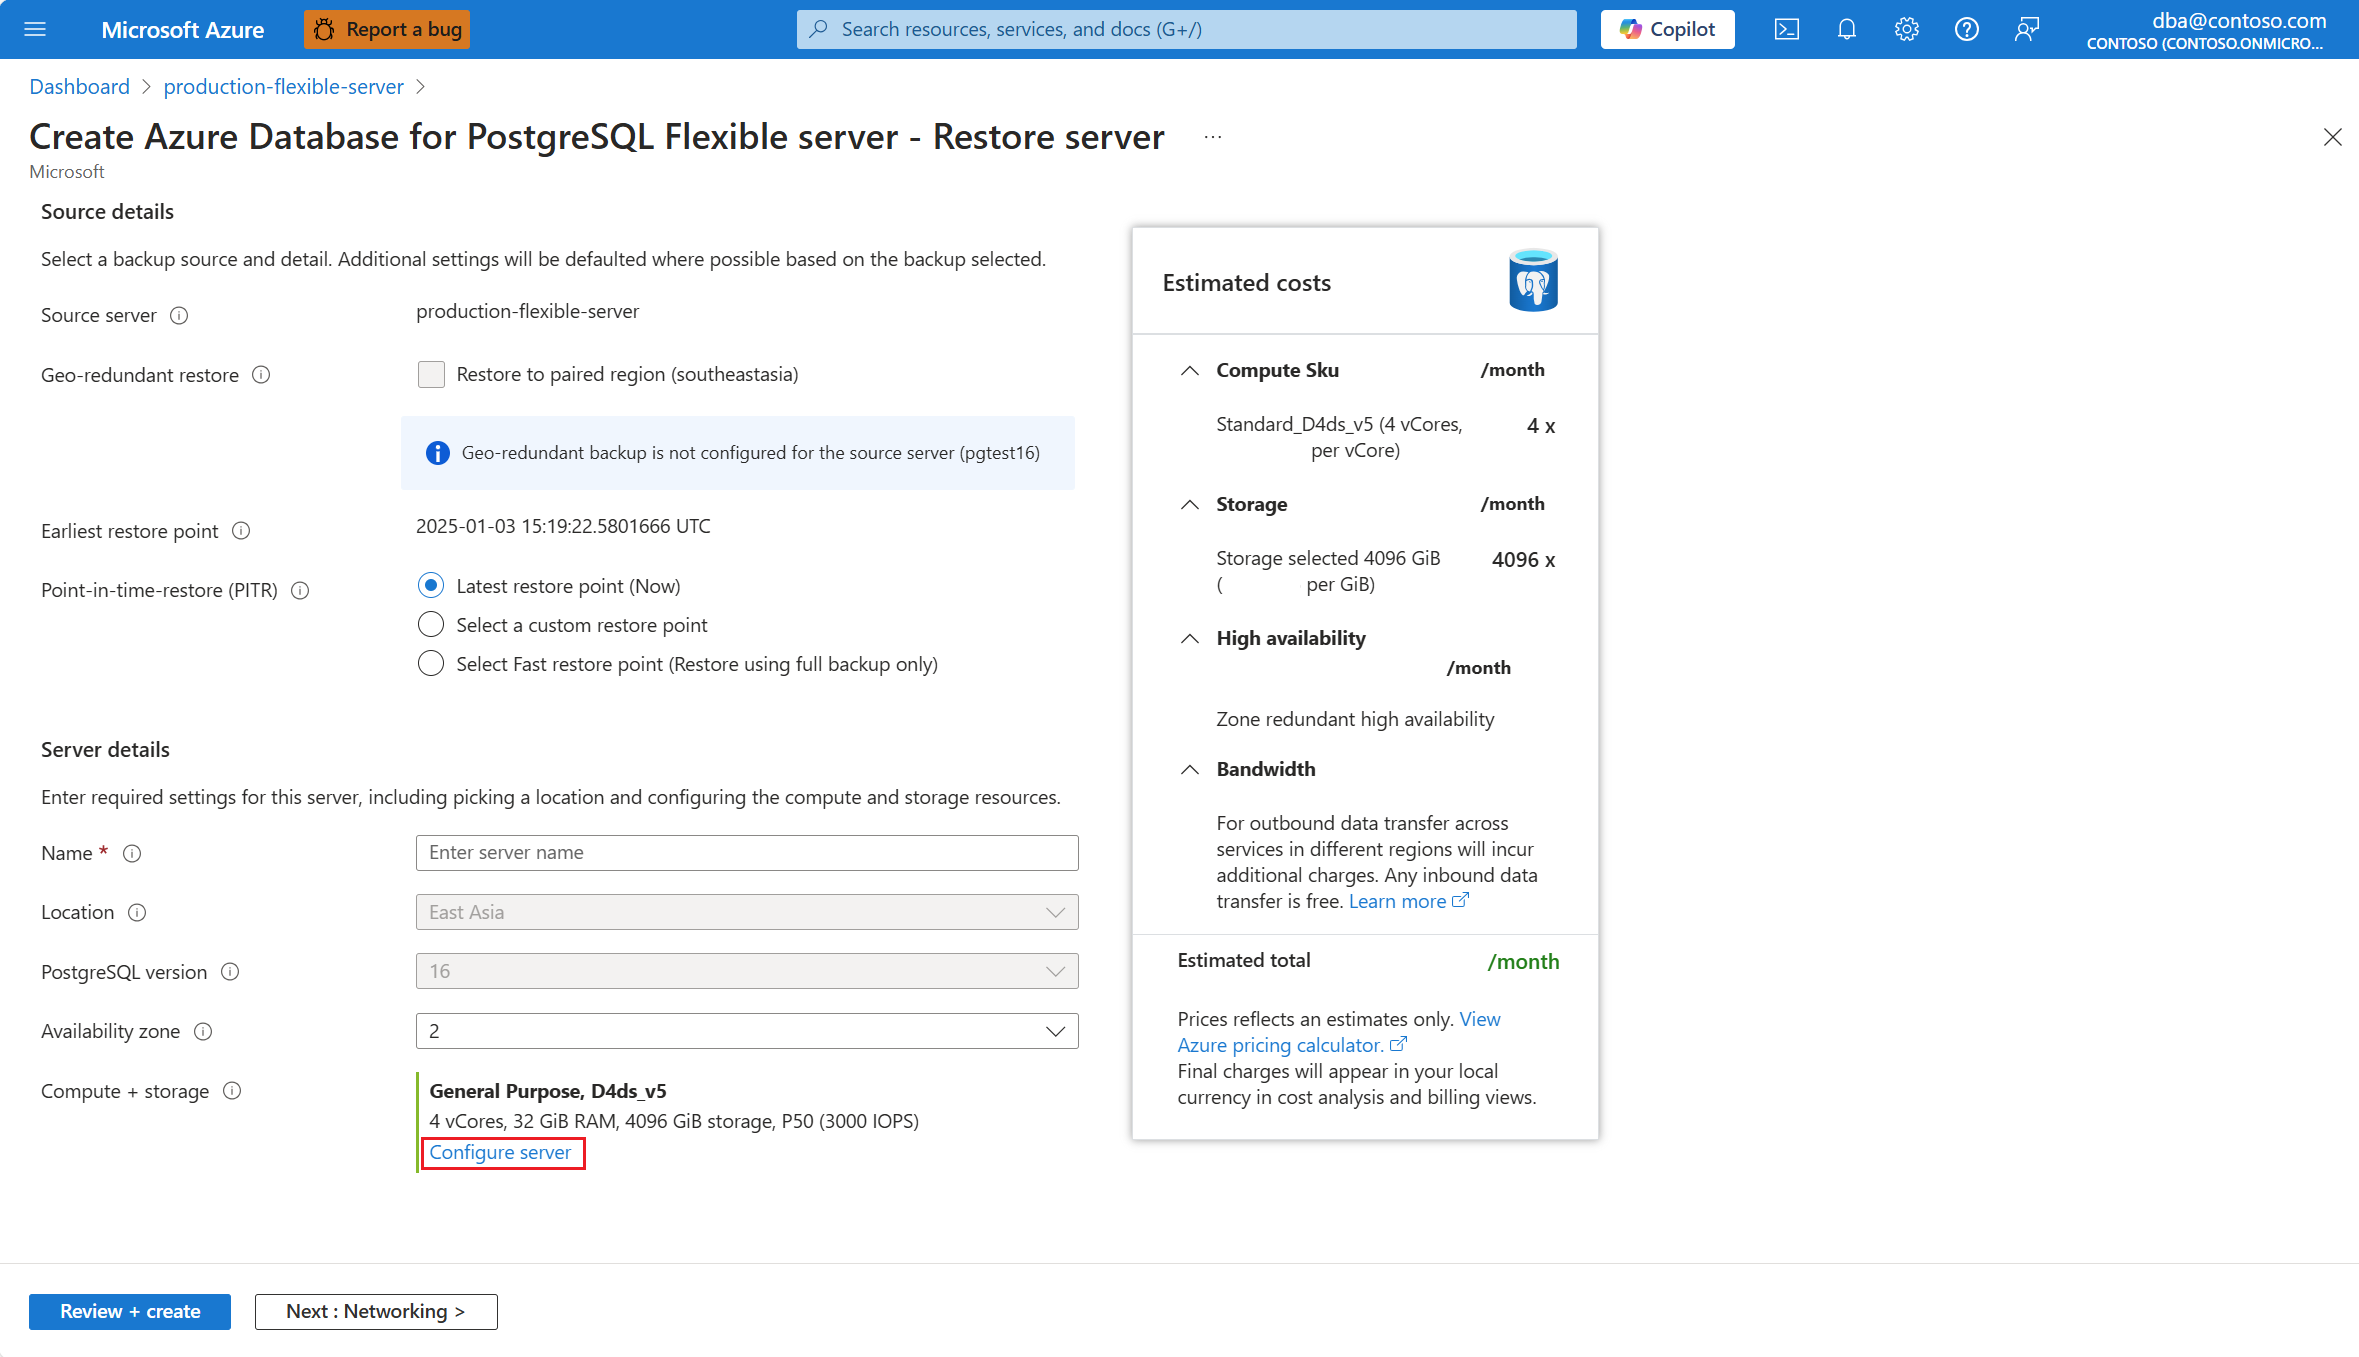Open Copilot from the top bar
Screen dimensions: 2359x1357
coord(1667,29)
